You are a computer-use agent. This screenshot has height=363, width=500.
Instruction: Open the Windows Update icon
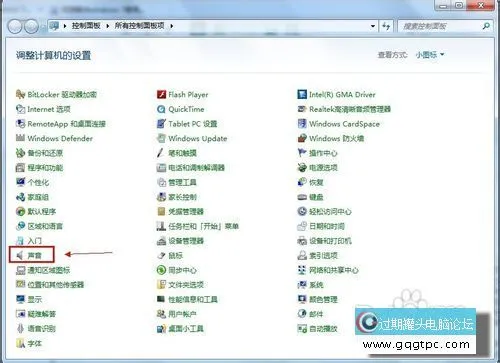pyautogui.click(x=161, y=138)
